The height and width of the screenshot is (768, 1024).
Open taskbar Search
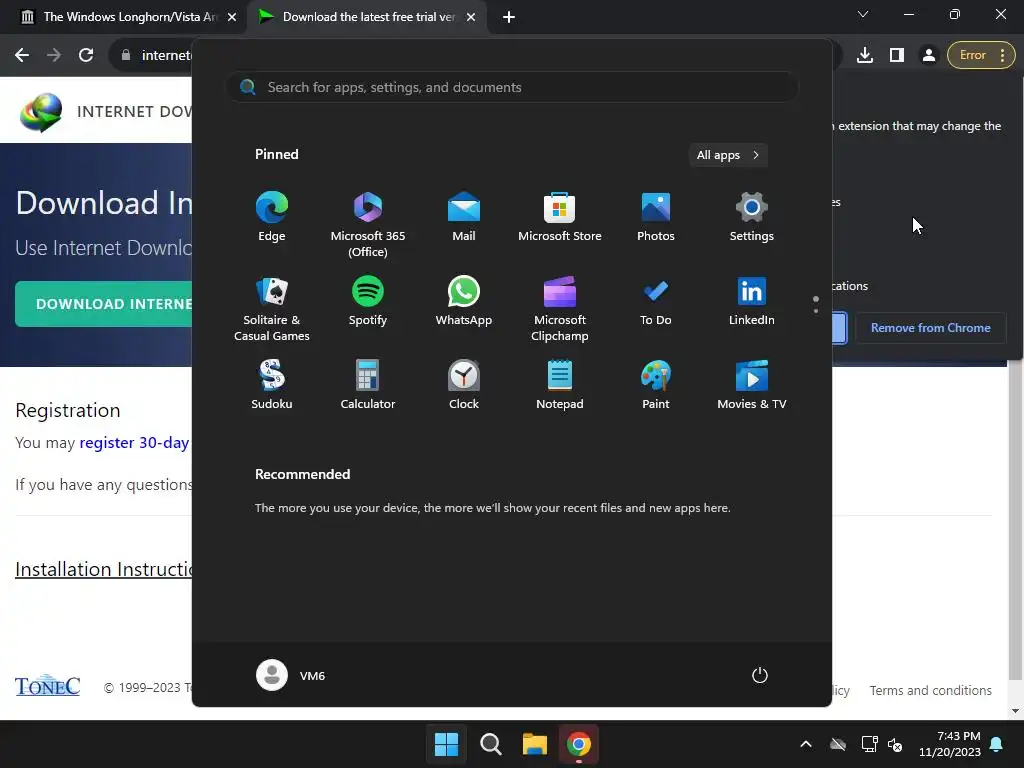point(490,744)
